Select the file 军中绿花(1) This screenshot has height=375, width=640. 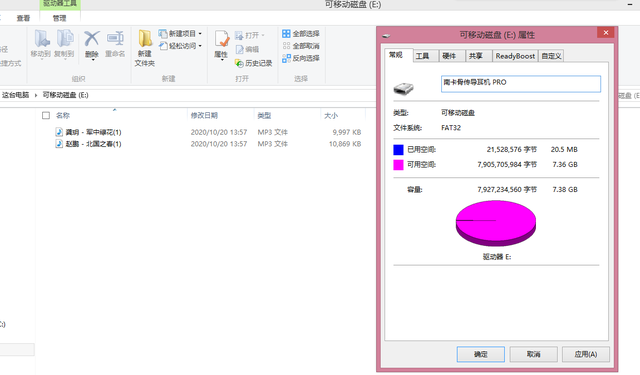pyautogui.click(x=93, y=132)
